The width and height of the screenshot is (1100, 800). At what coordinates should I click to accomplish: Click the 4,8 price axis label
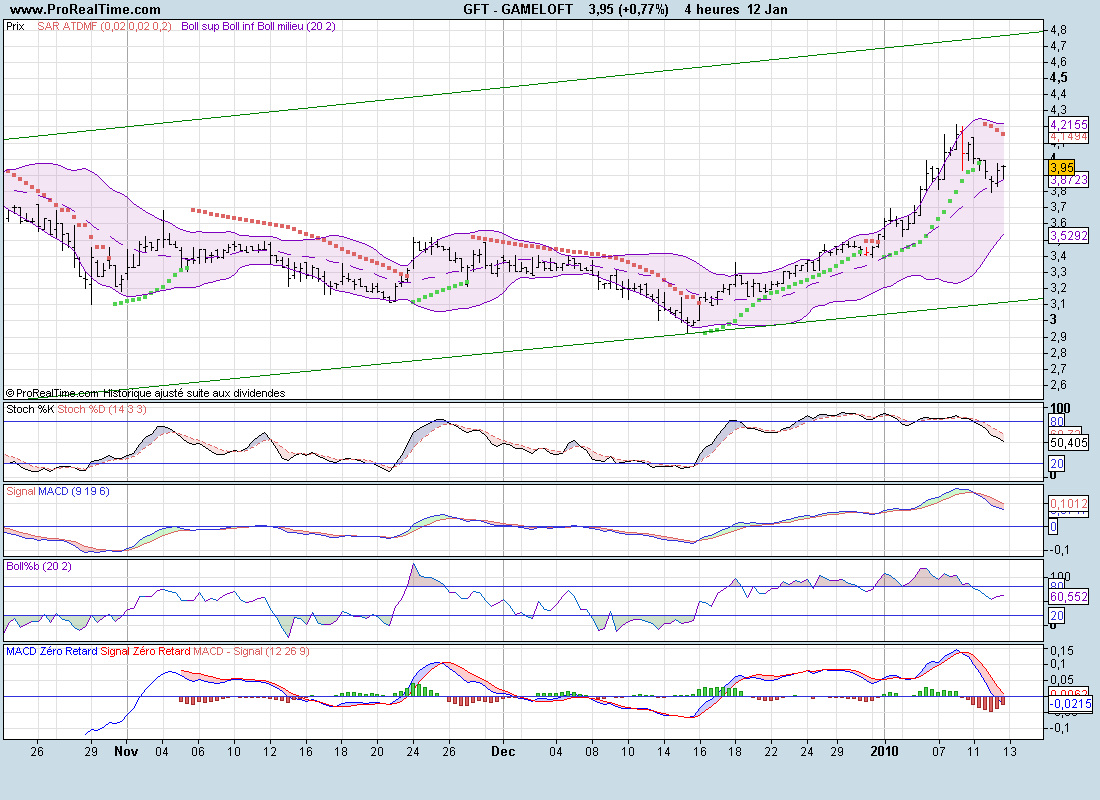pos(1059,30)
